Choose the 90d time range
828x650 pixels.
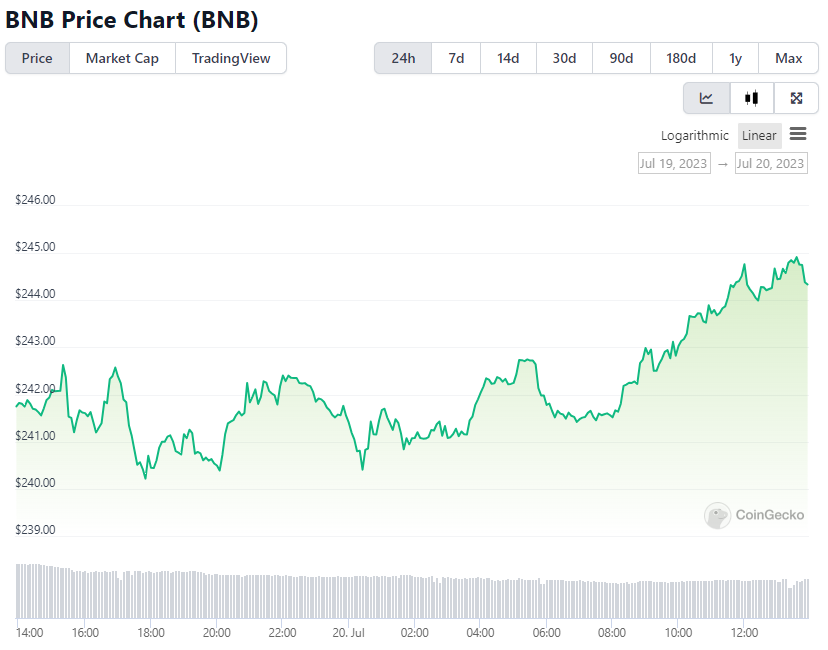pos(621,58)
